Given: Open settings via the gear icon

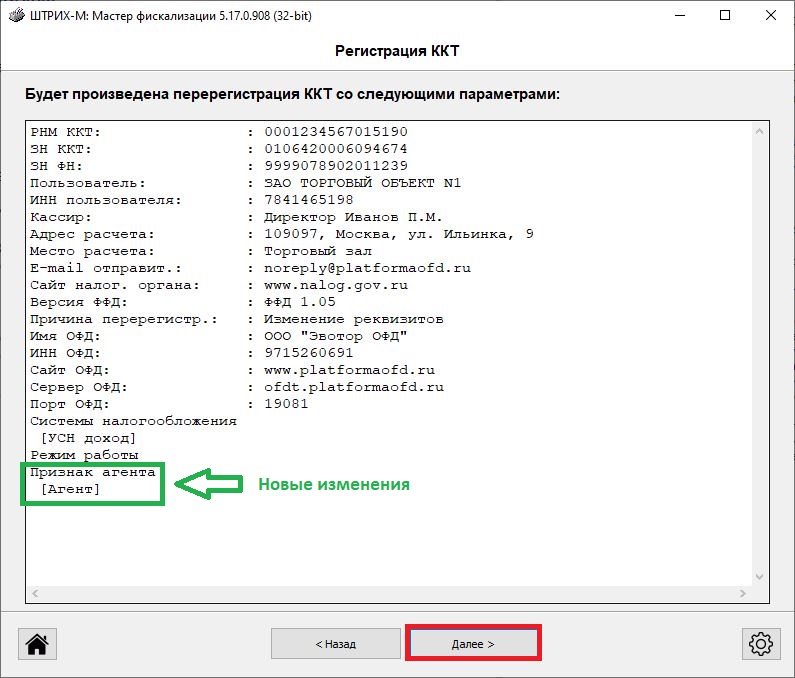Looking at the screenshot, I should 759,643.
